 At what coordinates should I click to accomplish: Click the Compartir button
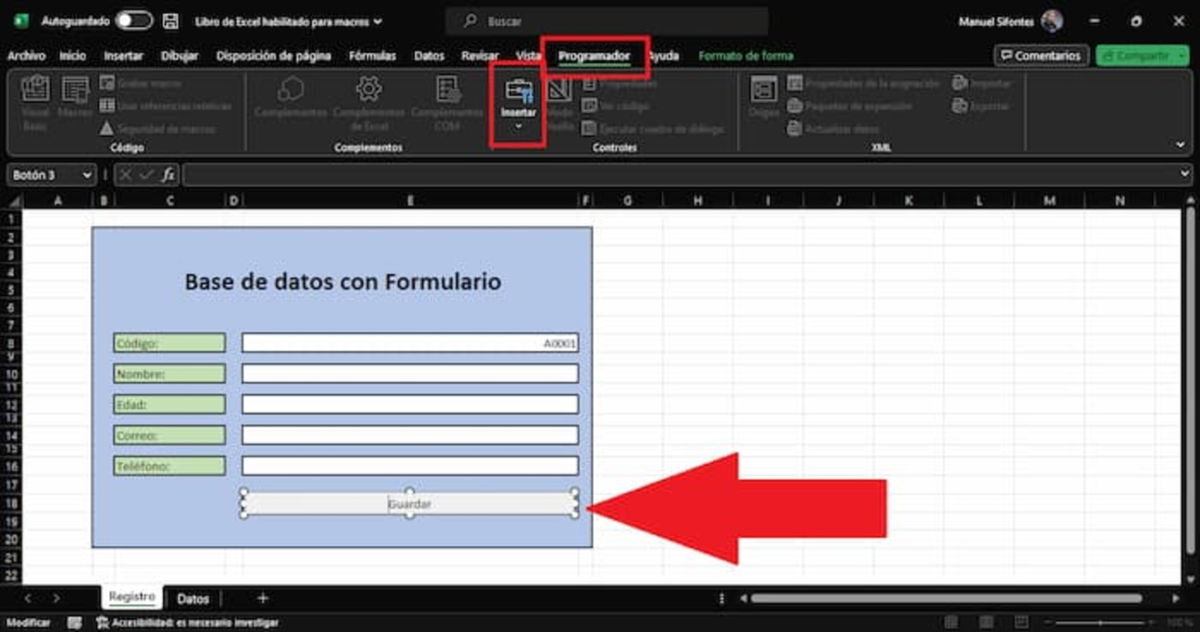coord(1139,56)
